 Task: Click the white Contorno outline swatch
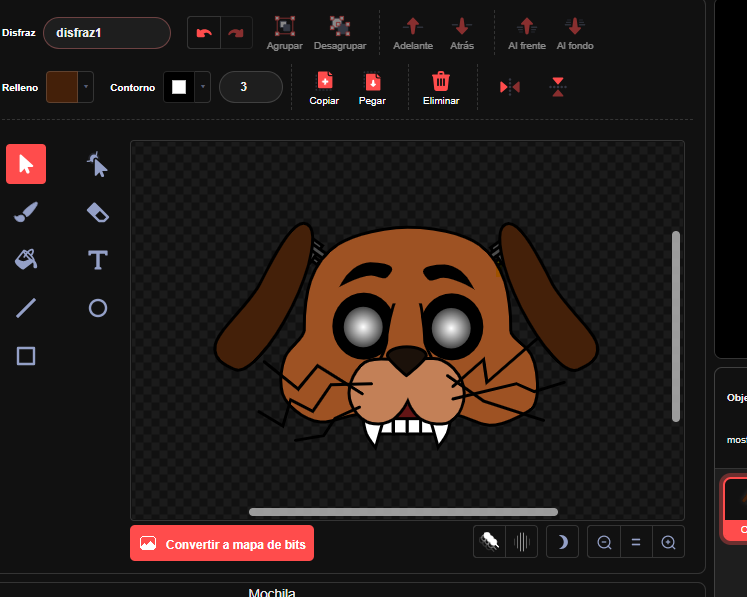coord(179,87)
